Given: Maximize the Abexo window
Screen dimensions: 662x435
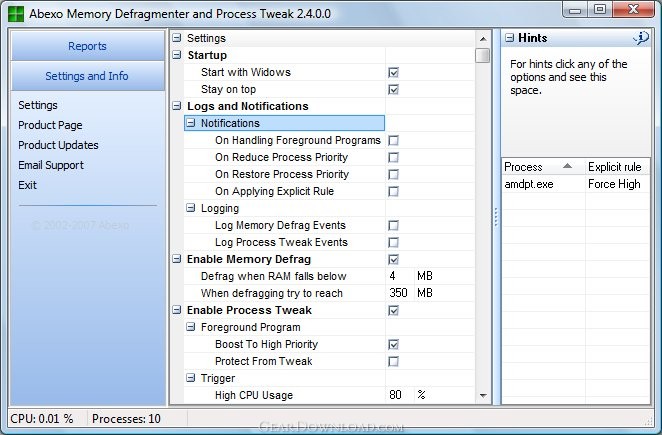Looking at the screenshot, I should point(600,9).
